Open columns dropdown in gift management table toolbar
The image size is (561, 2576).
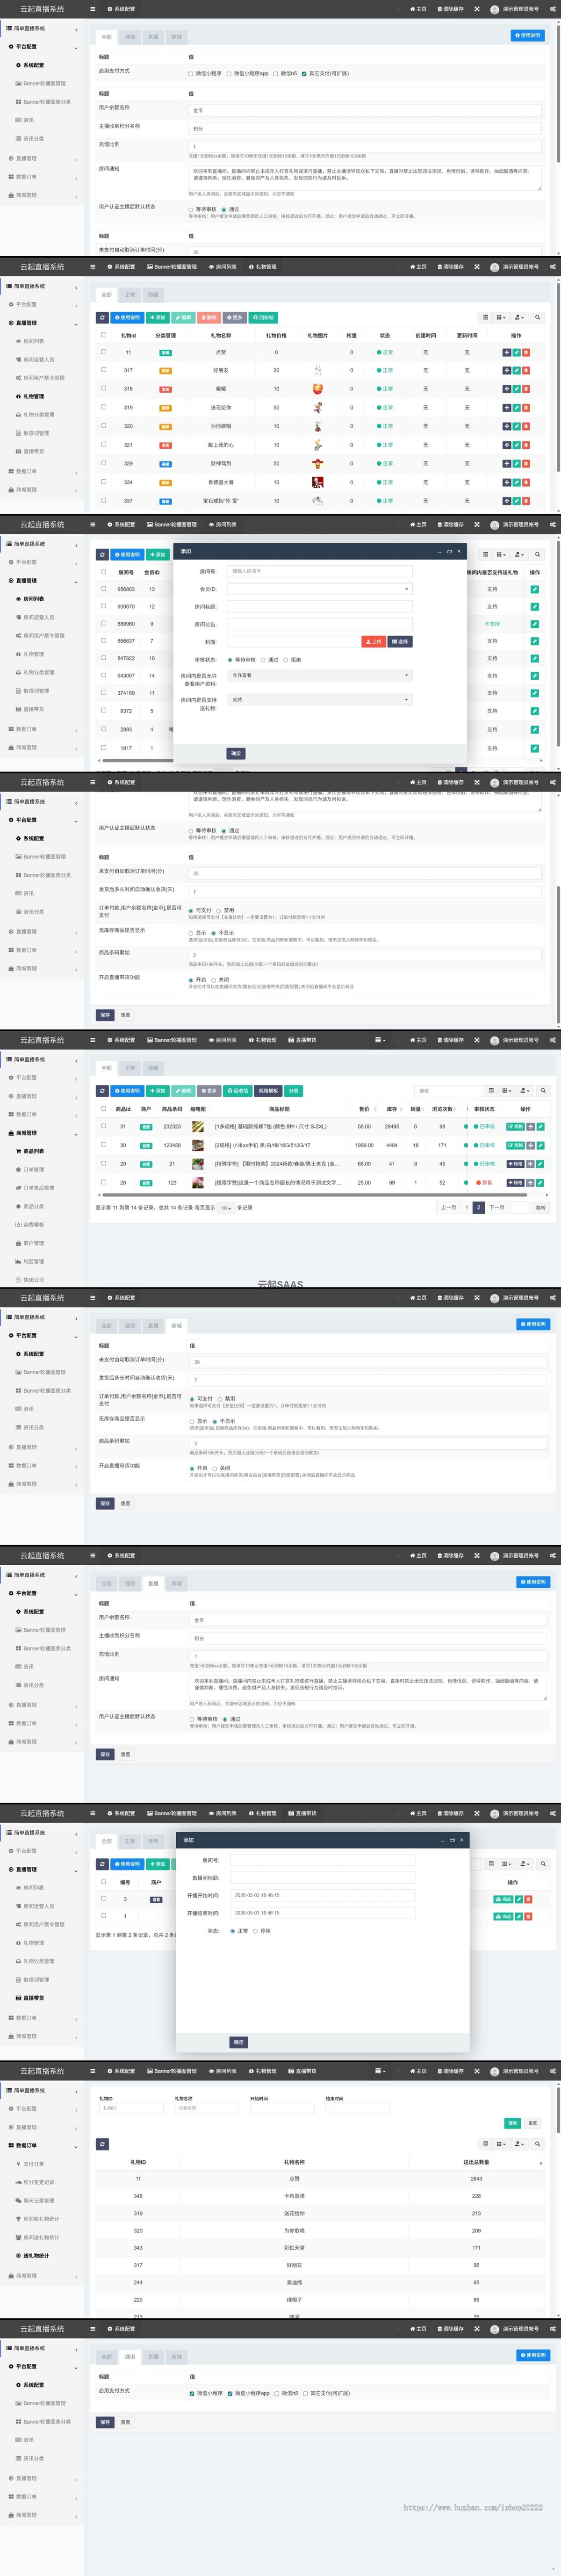point(501,317)
